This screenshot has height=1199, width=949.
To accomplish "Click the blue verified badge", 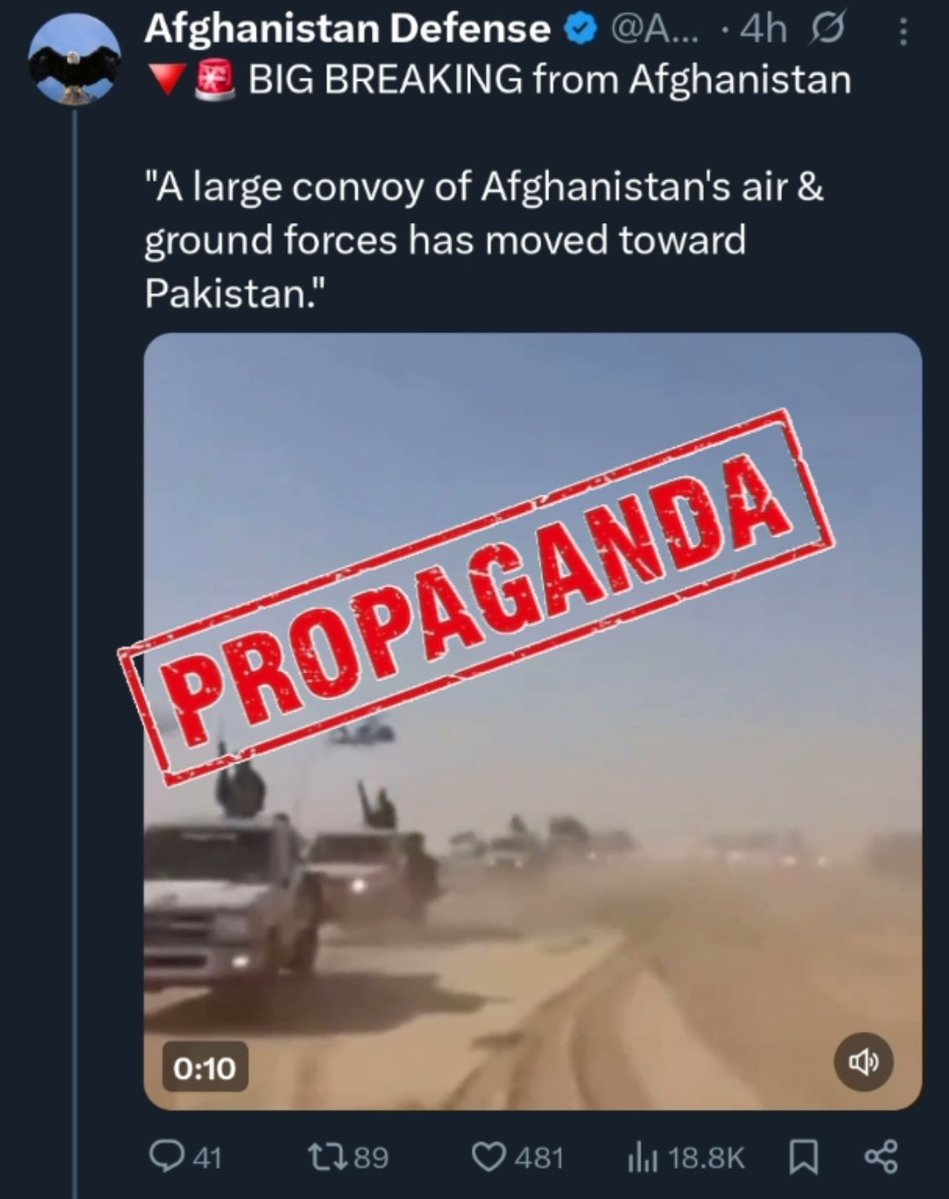I will (581, 31).
